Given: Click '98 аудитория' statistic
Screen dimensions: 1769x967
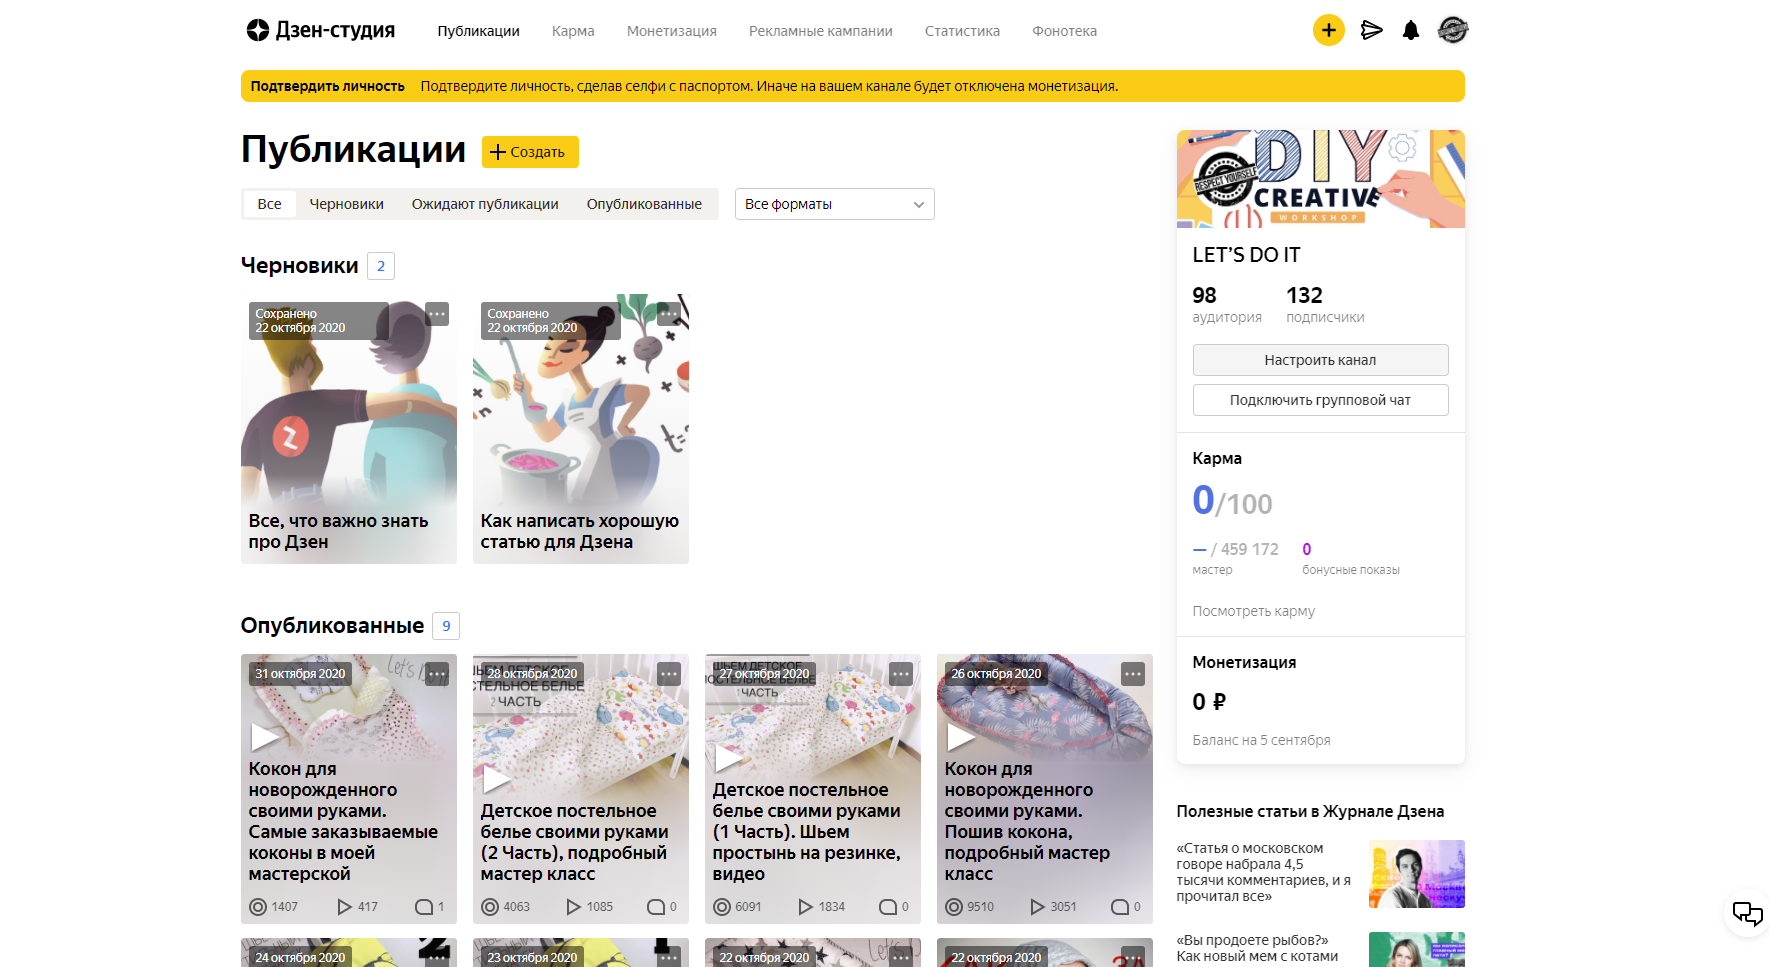Looking at the screenshot, I should click(1227, 304).
